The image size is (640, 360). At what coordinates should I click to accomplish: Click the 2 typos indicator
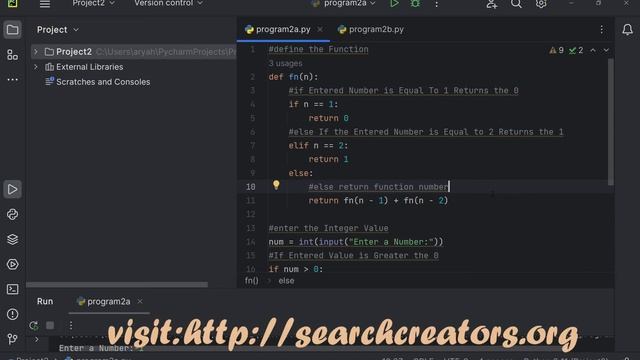(576, 50)
